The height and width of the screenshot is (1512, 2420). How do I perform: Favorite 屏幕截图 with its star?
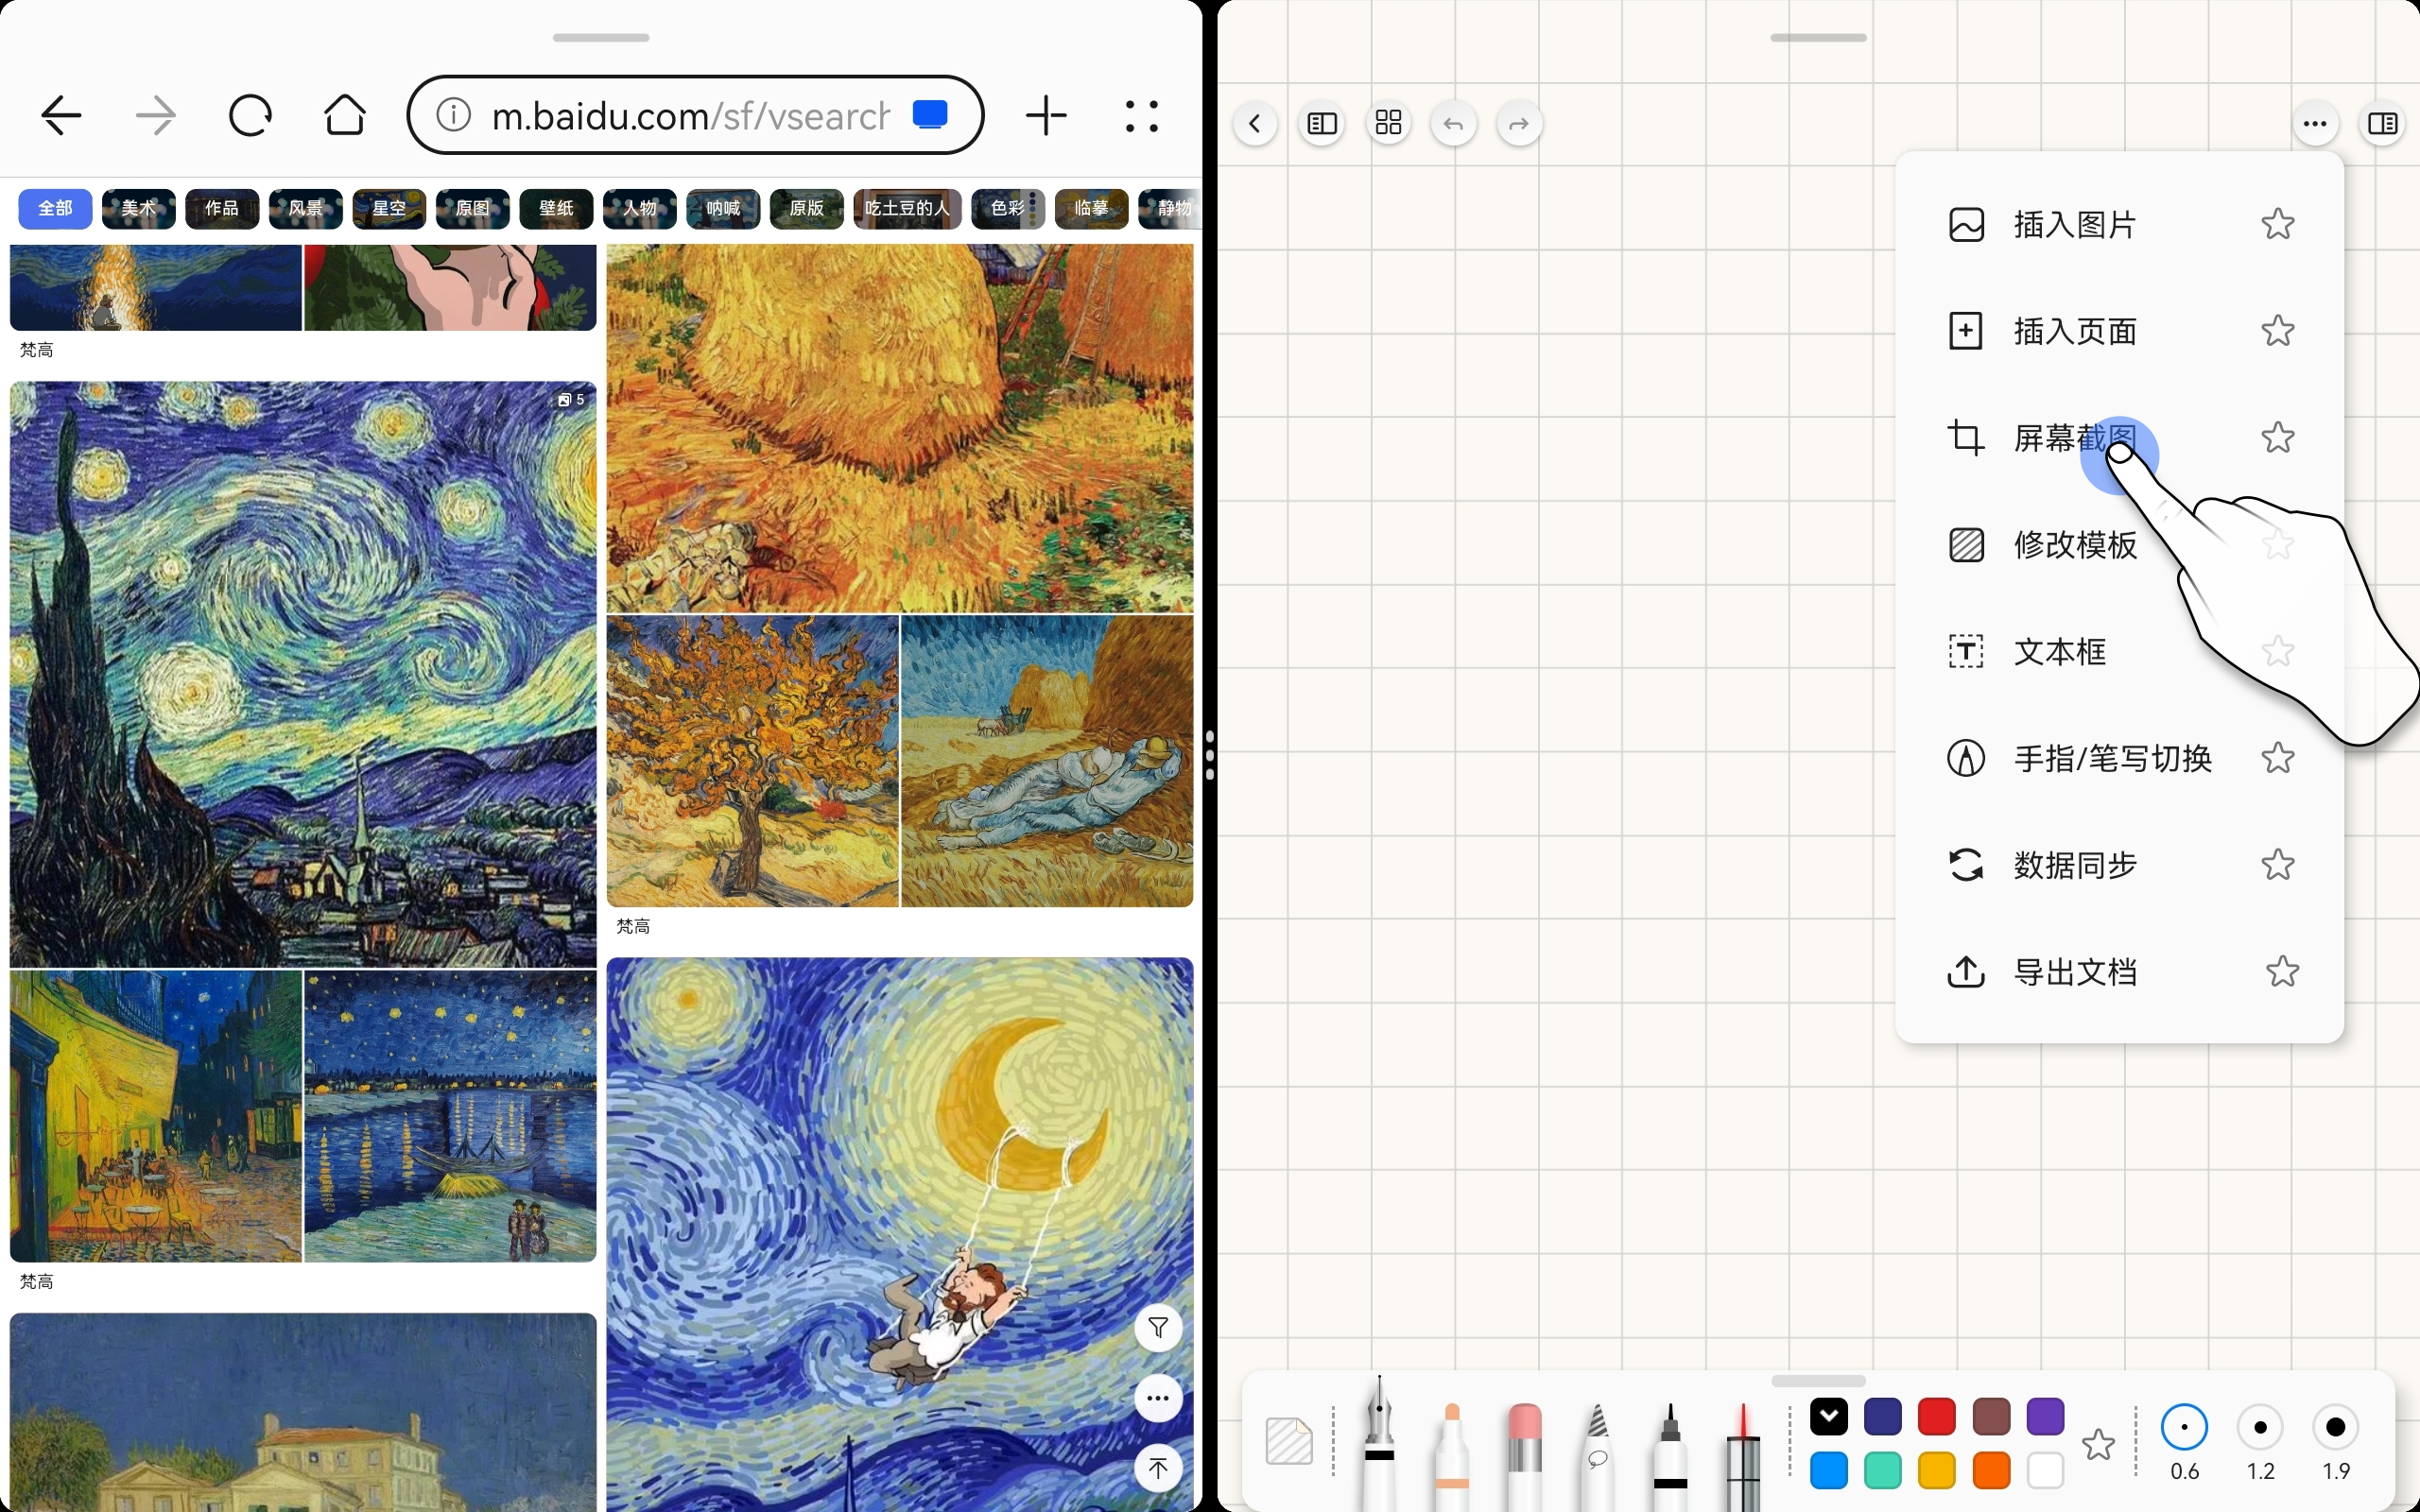(2278, 437)
